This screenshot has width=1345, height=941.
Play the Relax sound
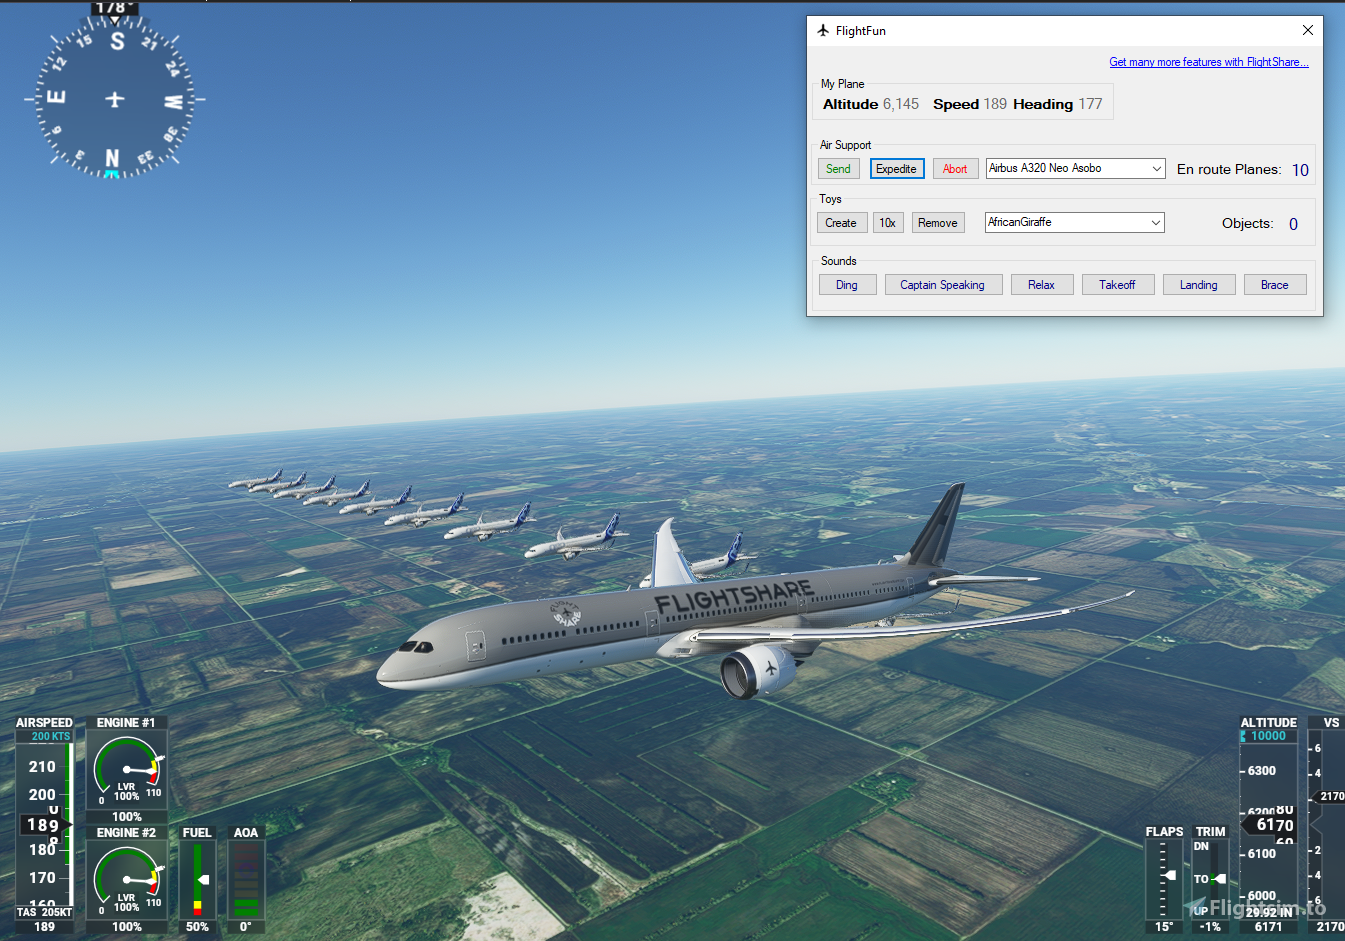coord(1041,285)
